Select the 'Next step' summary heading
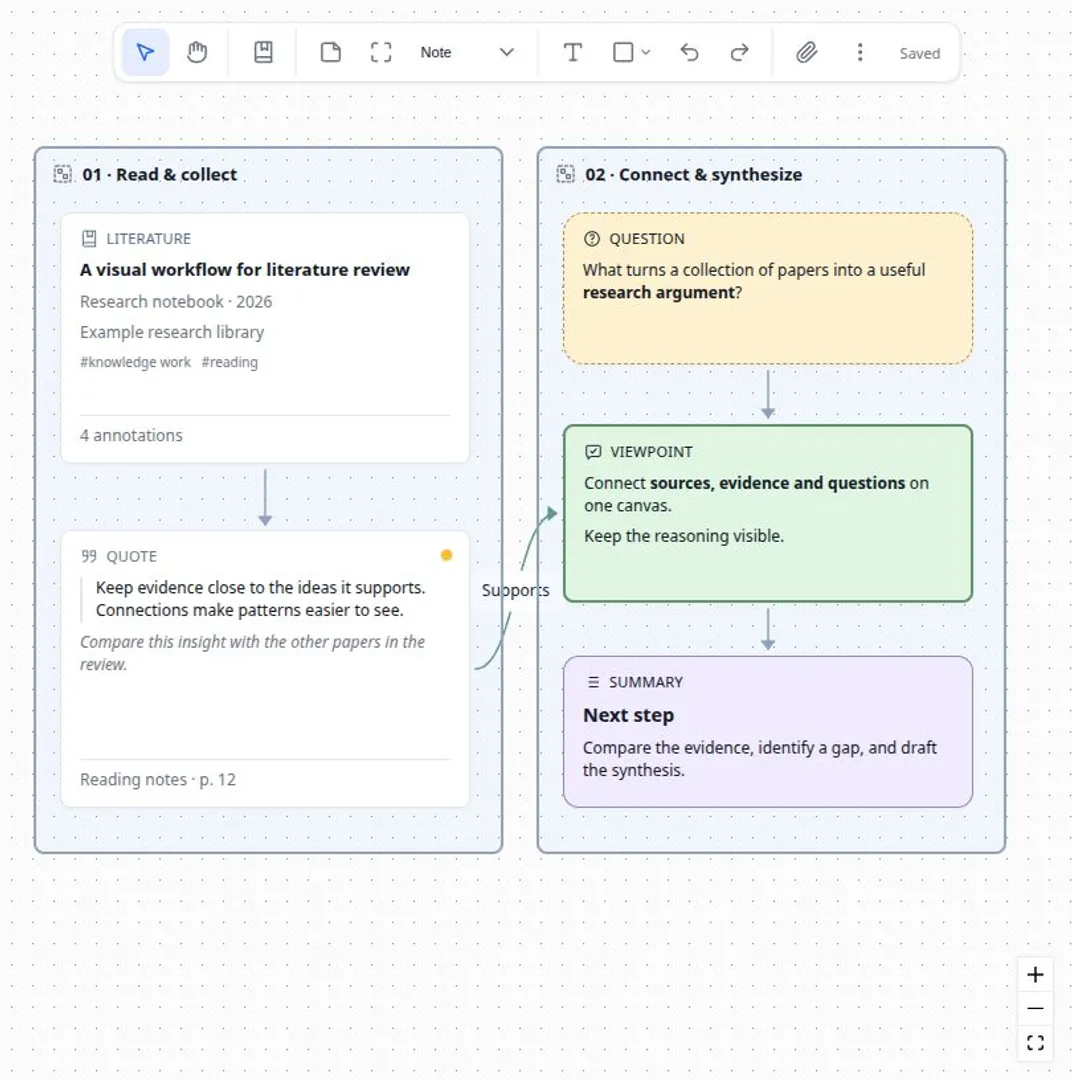Viewport: 1072px width, 1080px height. pyautogui.click(x=628, y=715)
